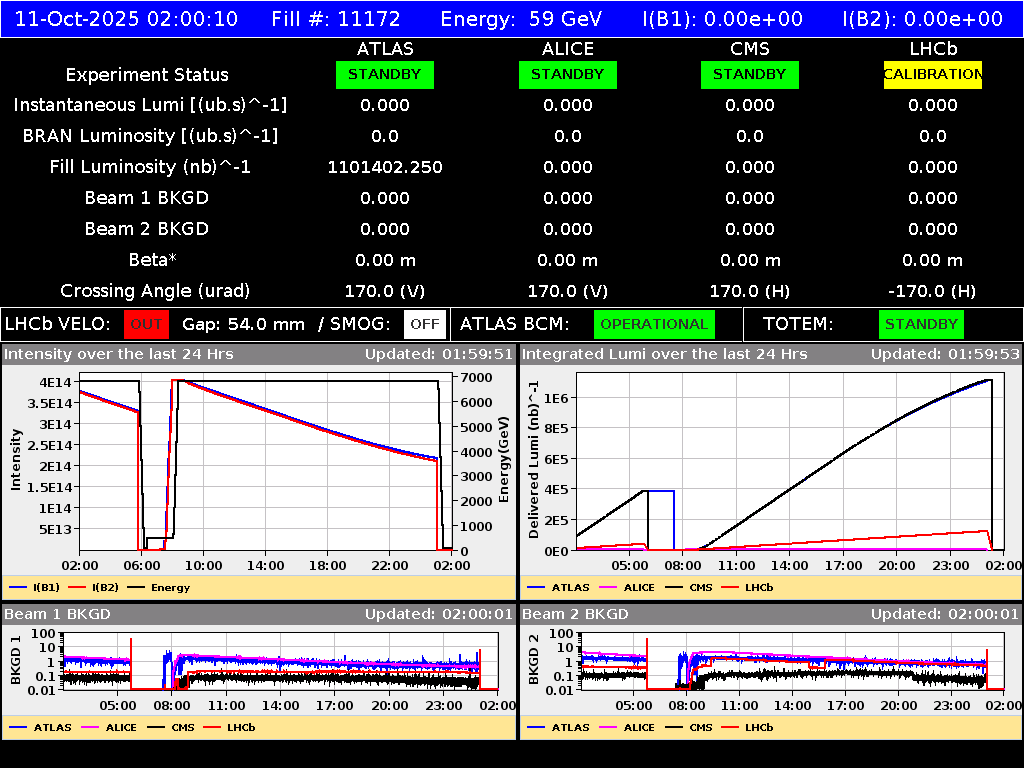Select the LHCb column header
The width and height of the screenshot is (1024, 768).
click(x=931, y=48)
